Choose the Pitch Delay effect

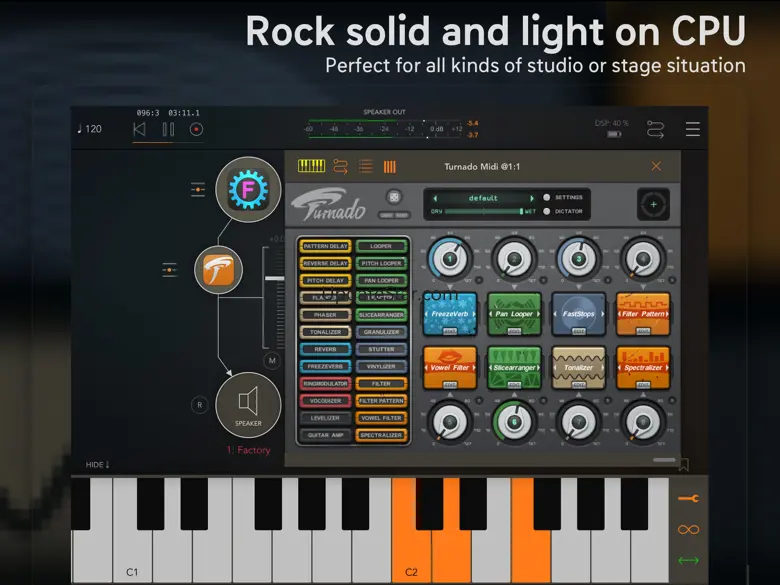pyautogui.click(x=325, y=281)
